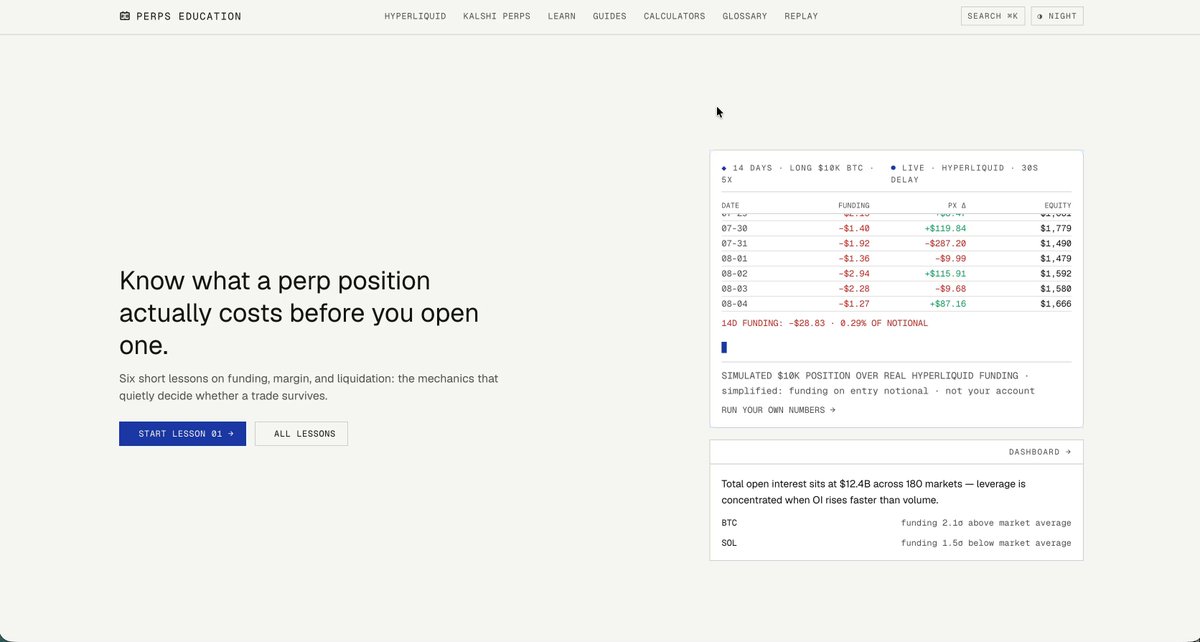
Task: Select the 07-31 date cell
Action: point(734,243)
